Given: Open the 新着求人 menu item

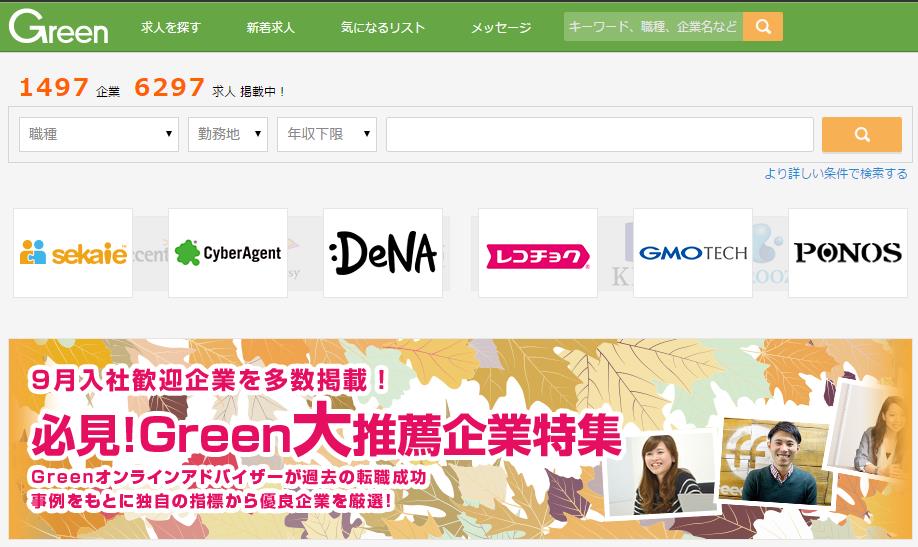Looking at the screenshot, I should pos(270,27).
